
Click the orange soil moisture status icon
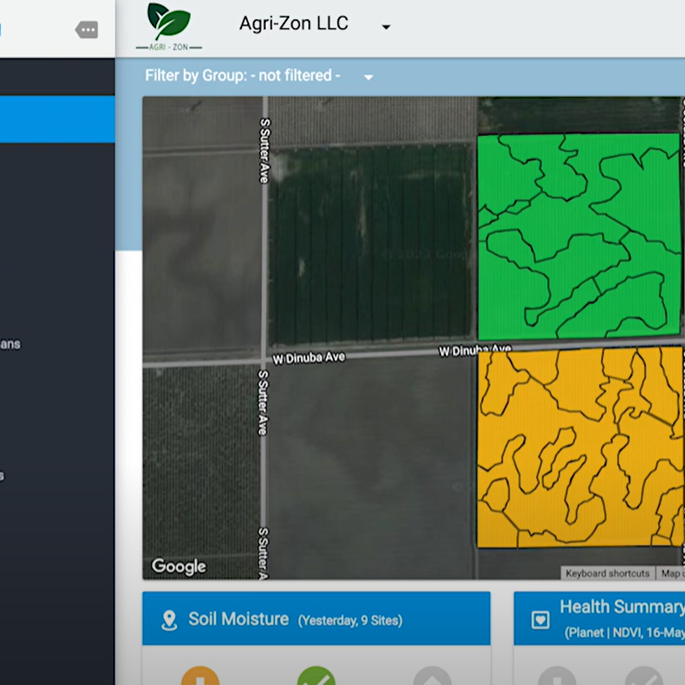[200, 676]
